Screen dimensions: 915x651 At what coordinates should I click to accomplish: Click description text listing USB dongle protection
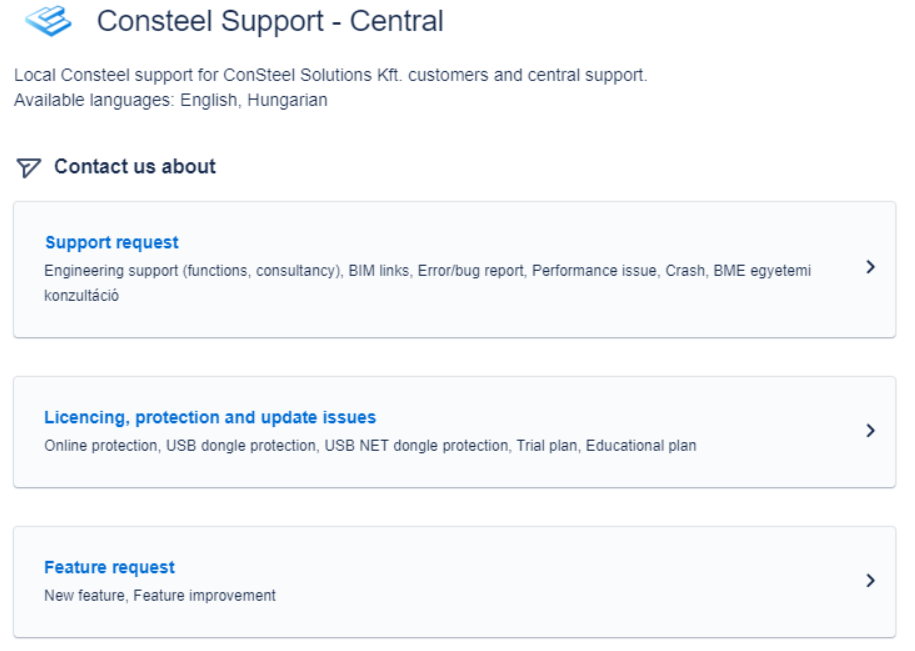tap(371, 446)
